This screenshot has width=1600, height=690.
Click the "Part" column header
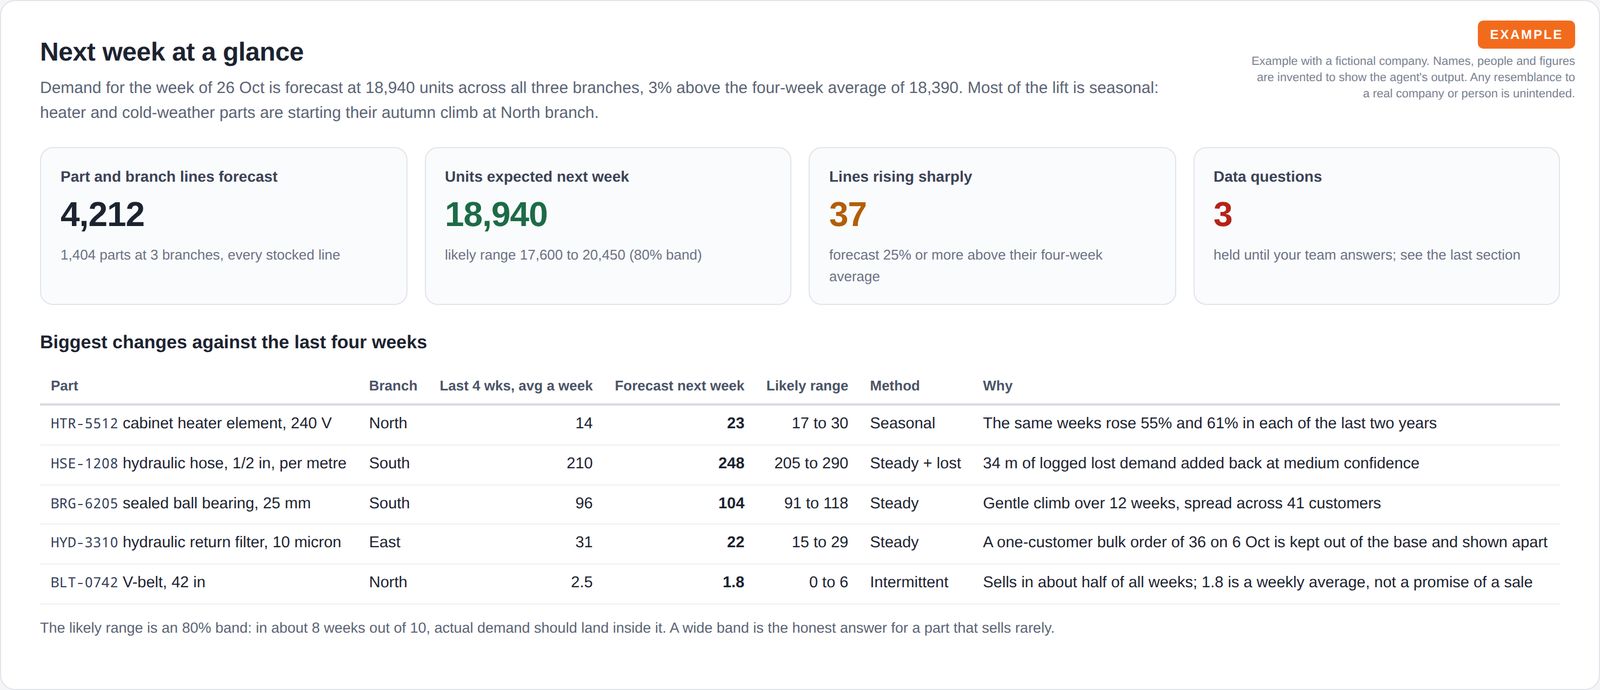point(64,386)
